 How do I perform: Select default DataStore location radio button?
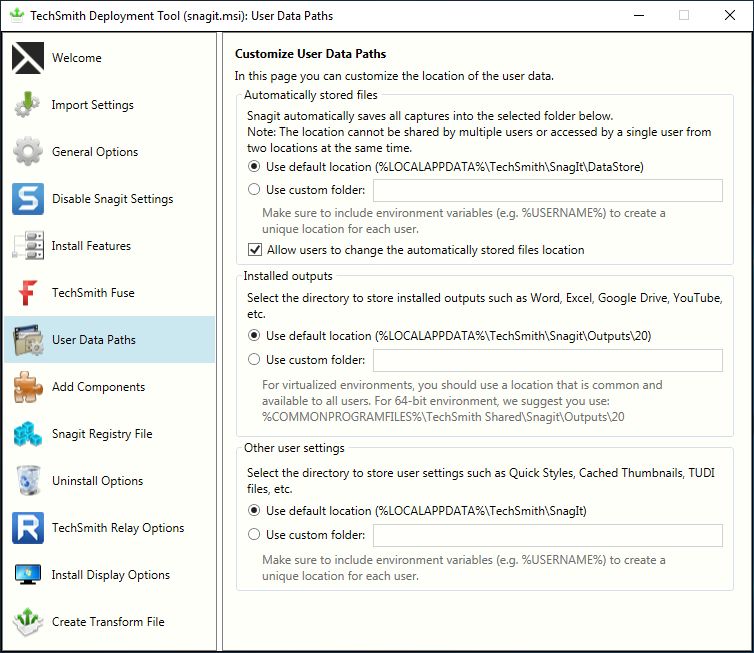(254, 166)
